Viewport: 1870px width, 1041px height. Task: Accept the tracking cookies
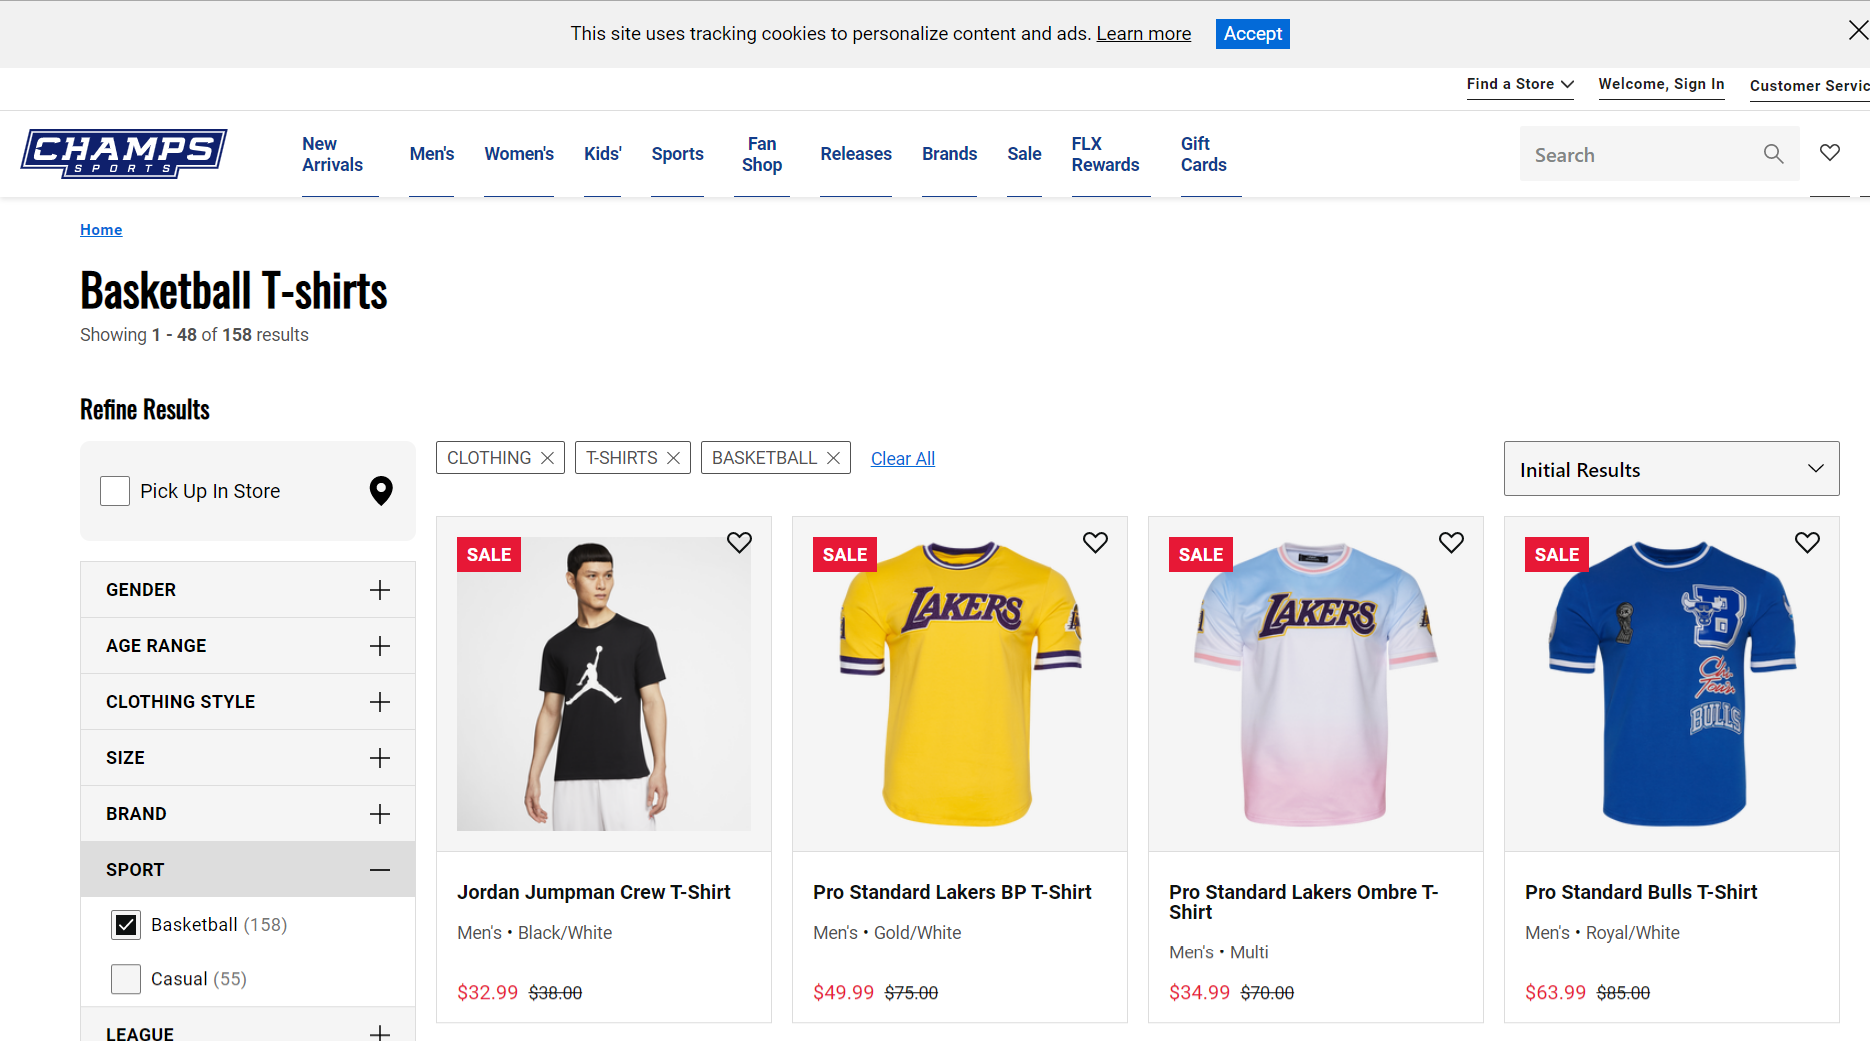point(1252,34)
